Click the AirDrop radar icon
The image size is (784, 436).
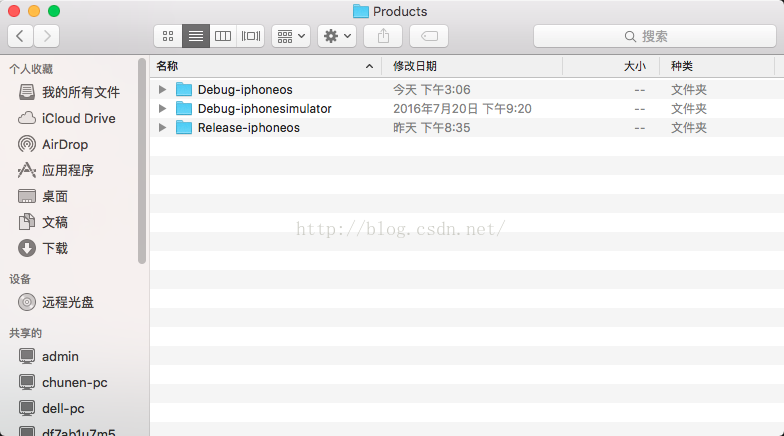tap(27, 144)
